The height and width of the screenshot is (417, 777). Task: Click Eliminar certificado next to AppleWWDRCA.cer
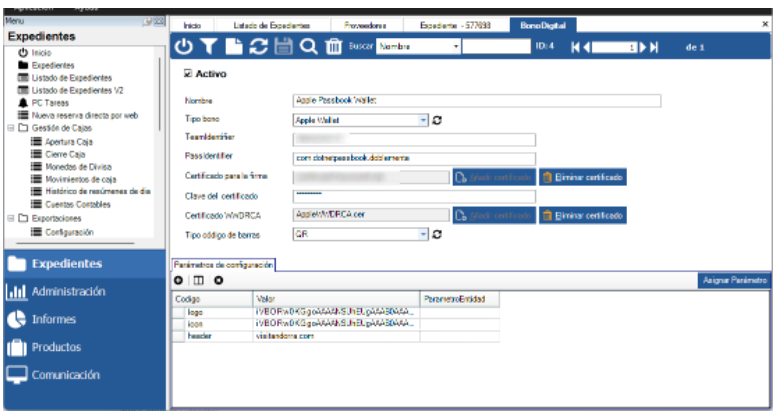coord(583,215)
